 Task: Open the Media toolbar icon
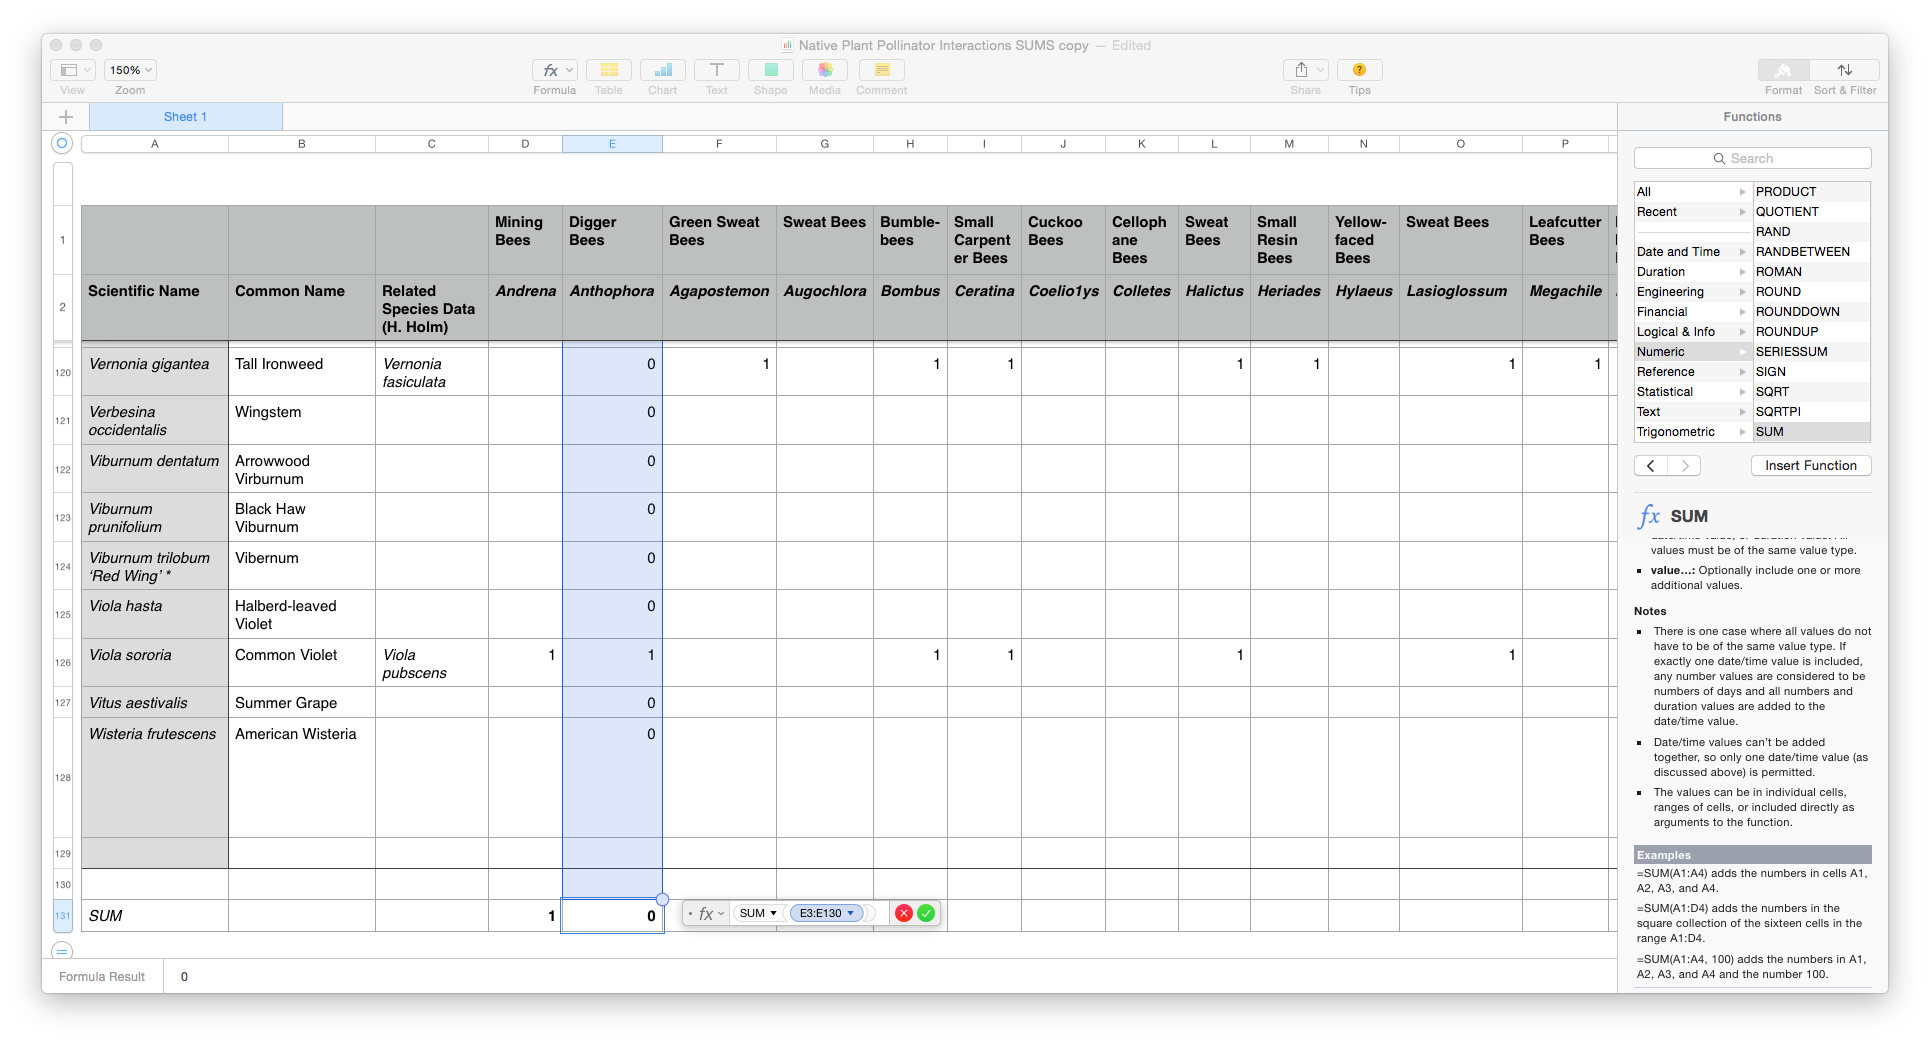click(x=824, y=70)
